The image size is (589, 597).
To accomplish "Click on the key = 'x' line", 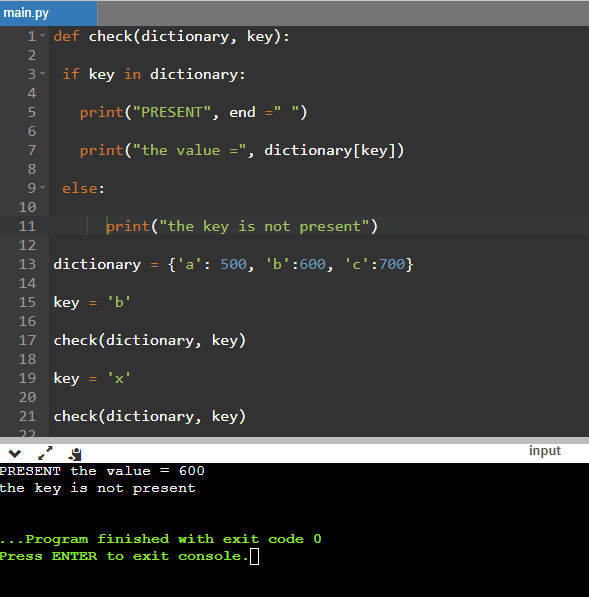I will click(92, 378).
